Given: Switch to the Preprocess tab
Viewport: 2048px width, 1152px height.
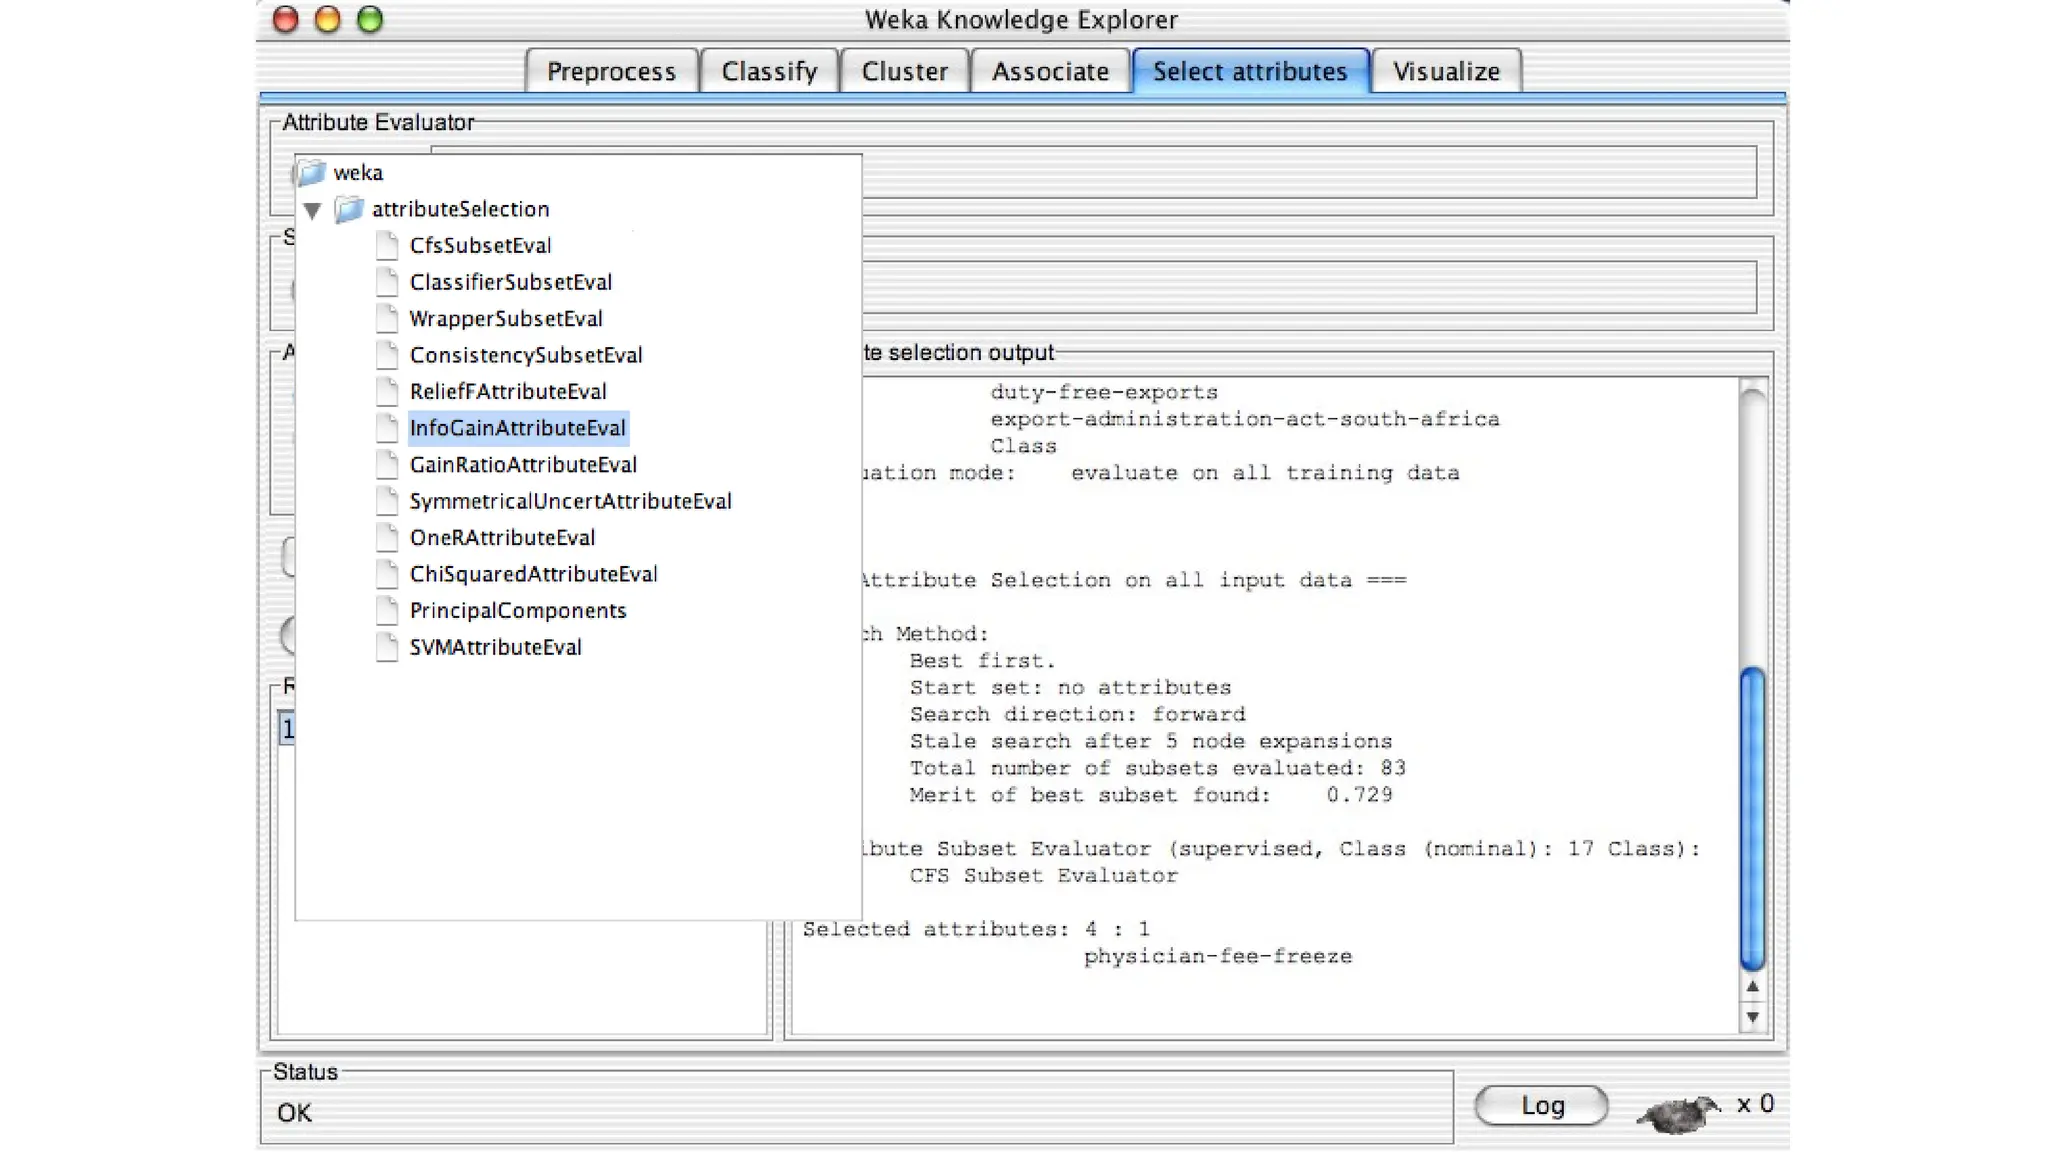Looking at the screenshot, I should click(611, 72).
